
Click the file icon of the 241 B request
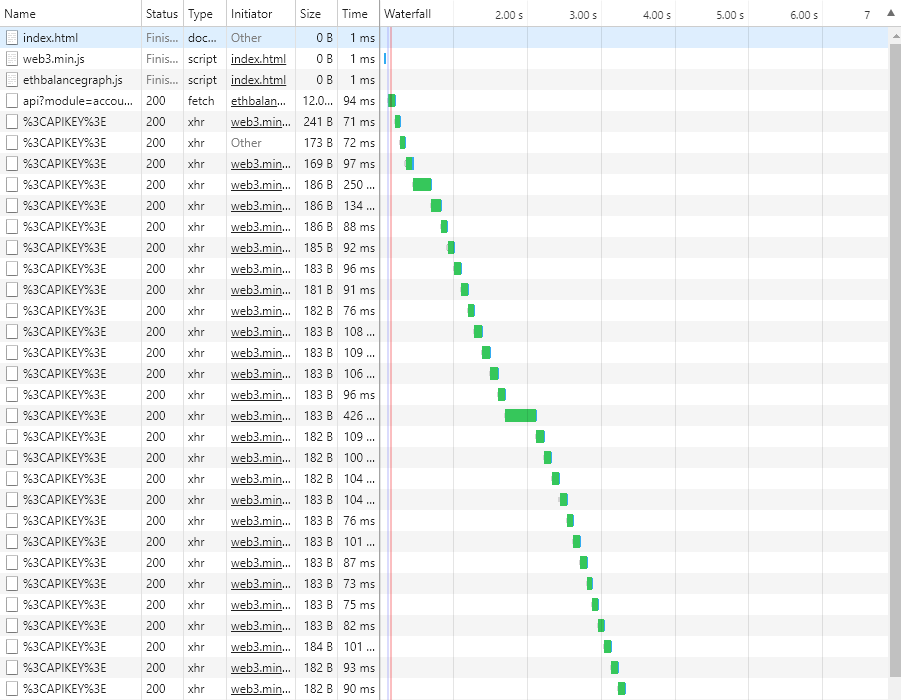coord(11,122)
